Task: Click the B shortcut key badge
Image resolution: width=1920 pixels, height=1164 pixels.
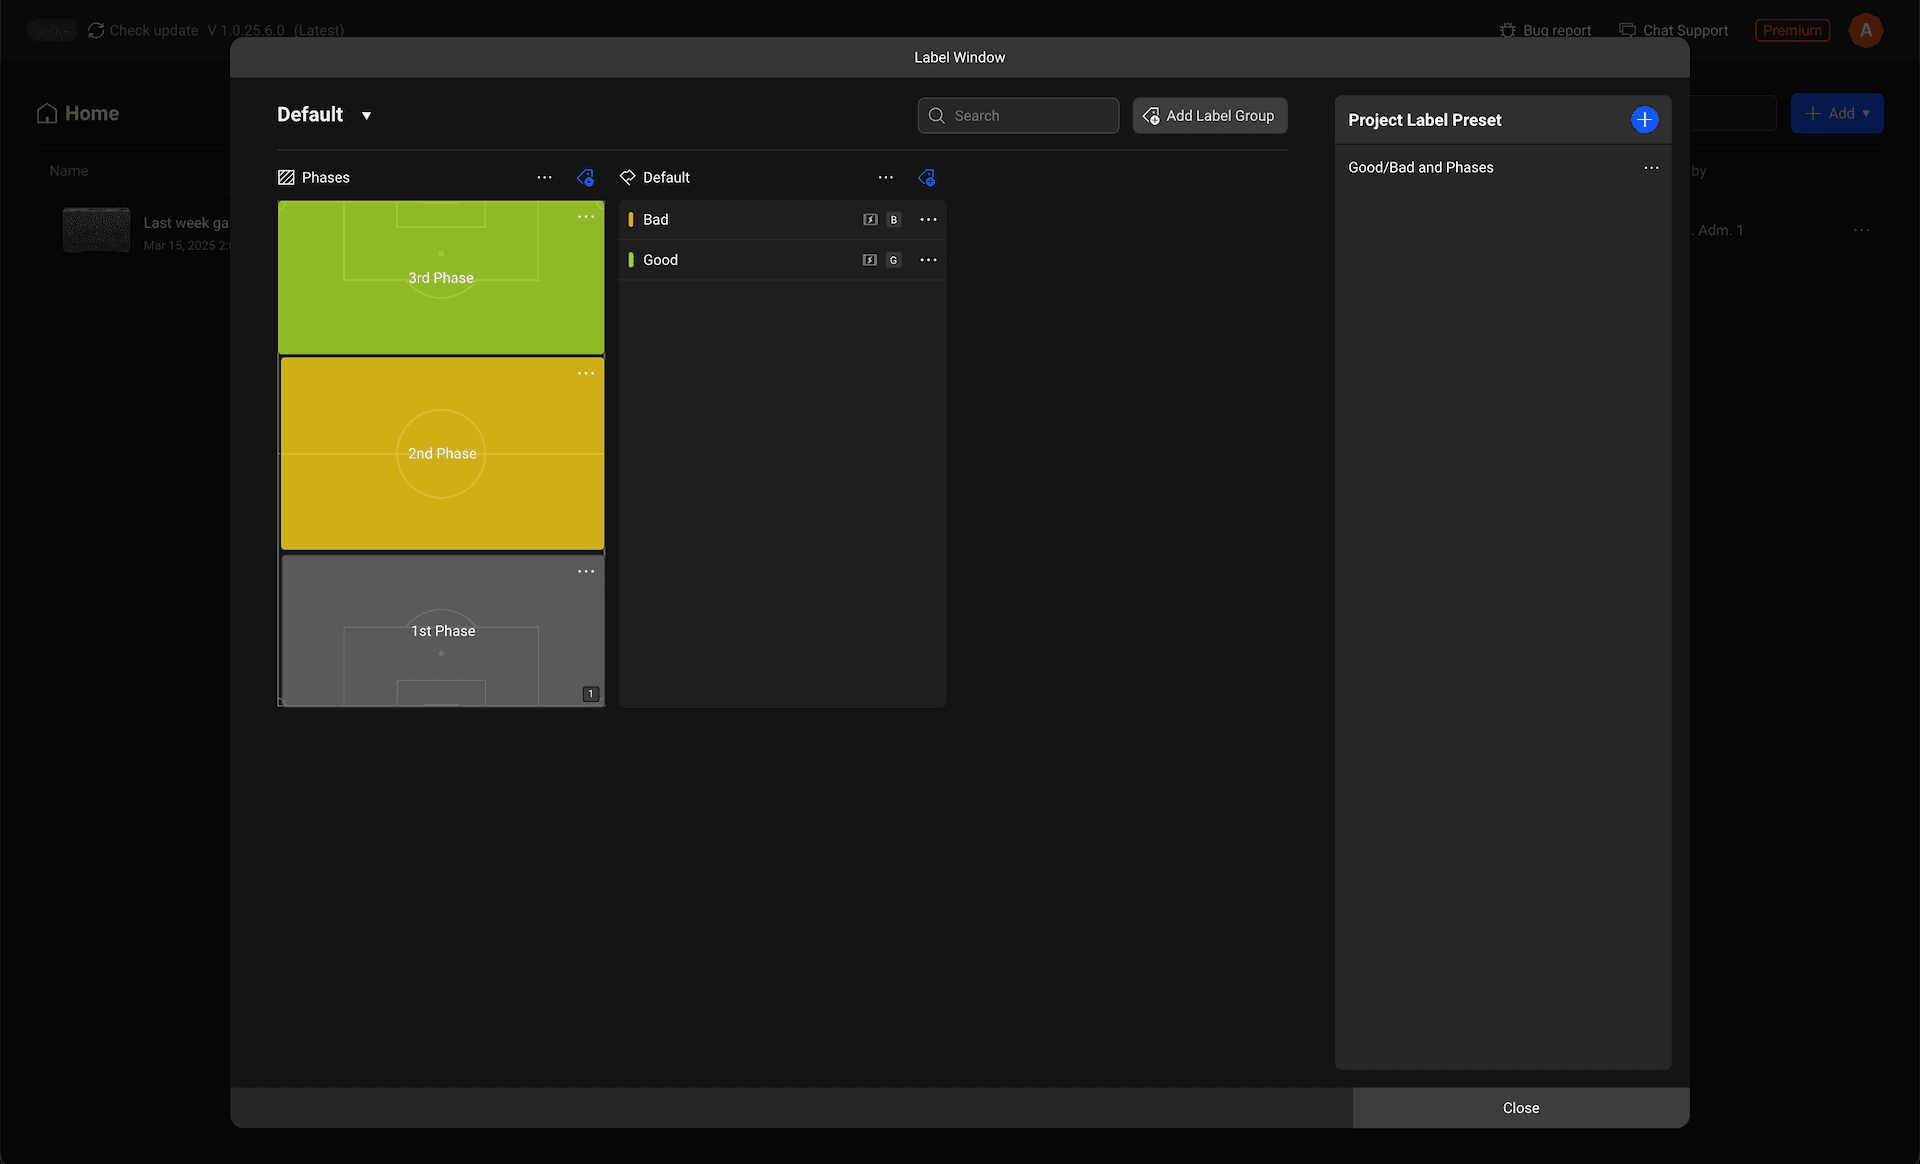Action: click(894, 220)
